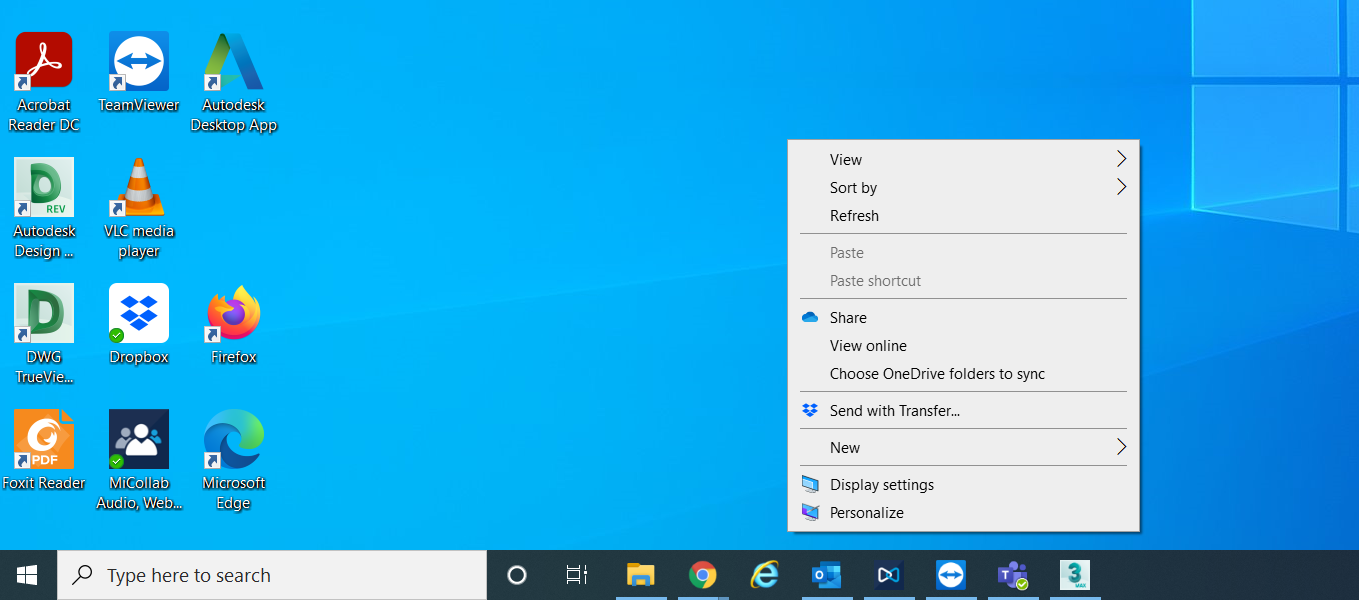The width and height of the screenshot is (1359, 600).
Task: Select the Autodesk Desktop App shortcut
Action: 233,82
